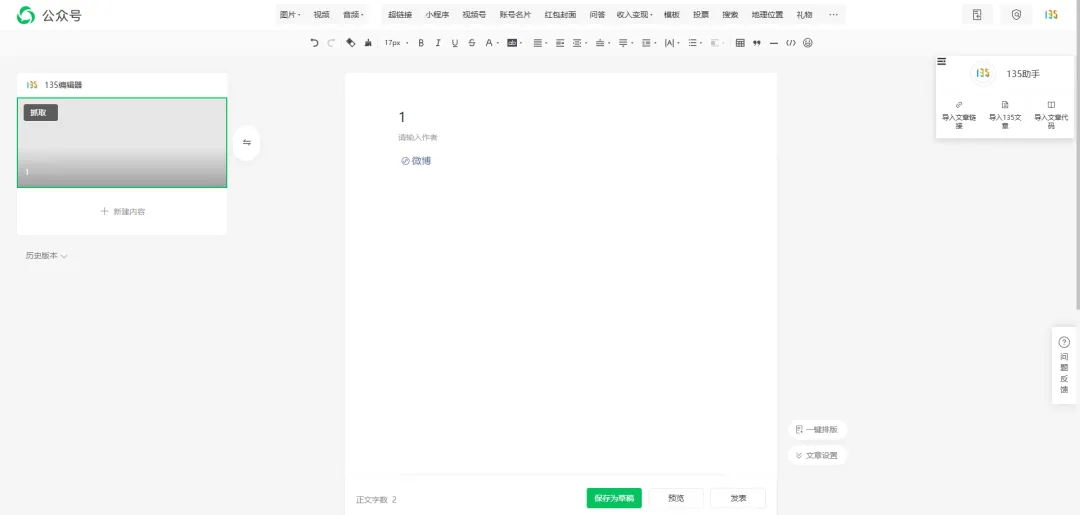Click the 视频 insert option
This screenshot has width=1080, height=515.
point(322,14)
